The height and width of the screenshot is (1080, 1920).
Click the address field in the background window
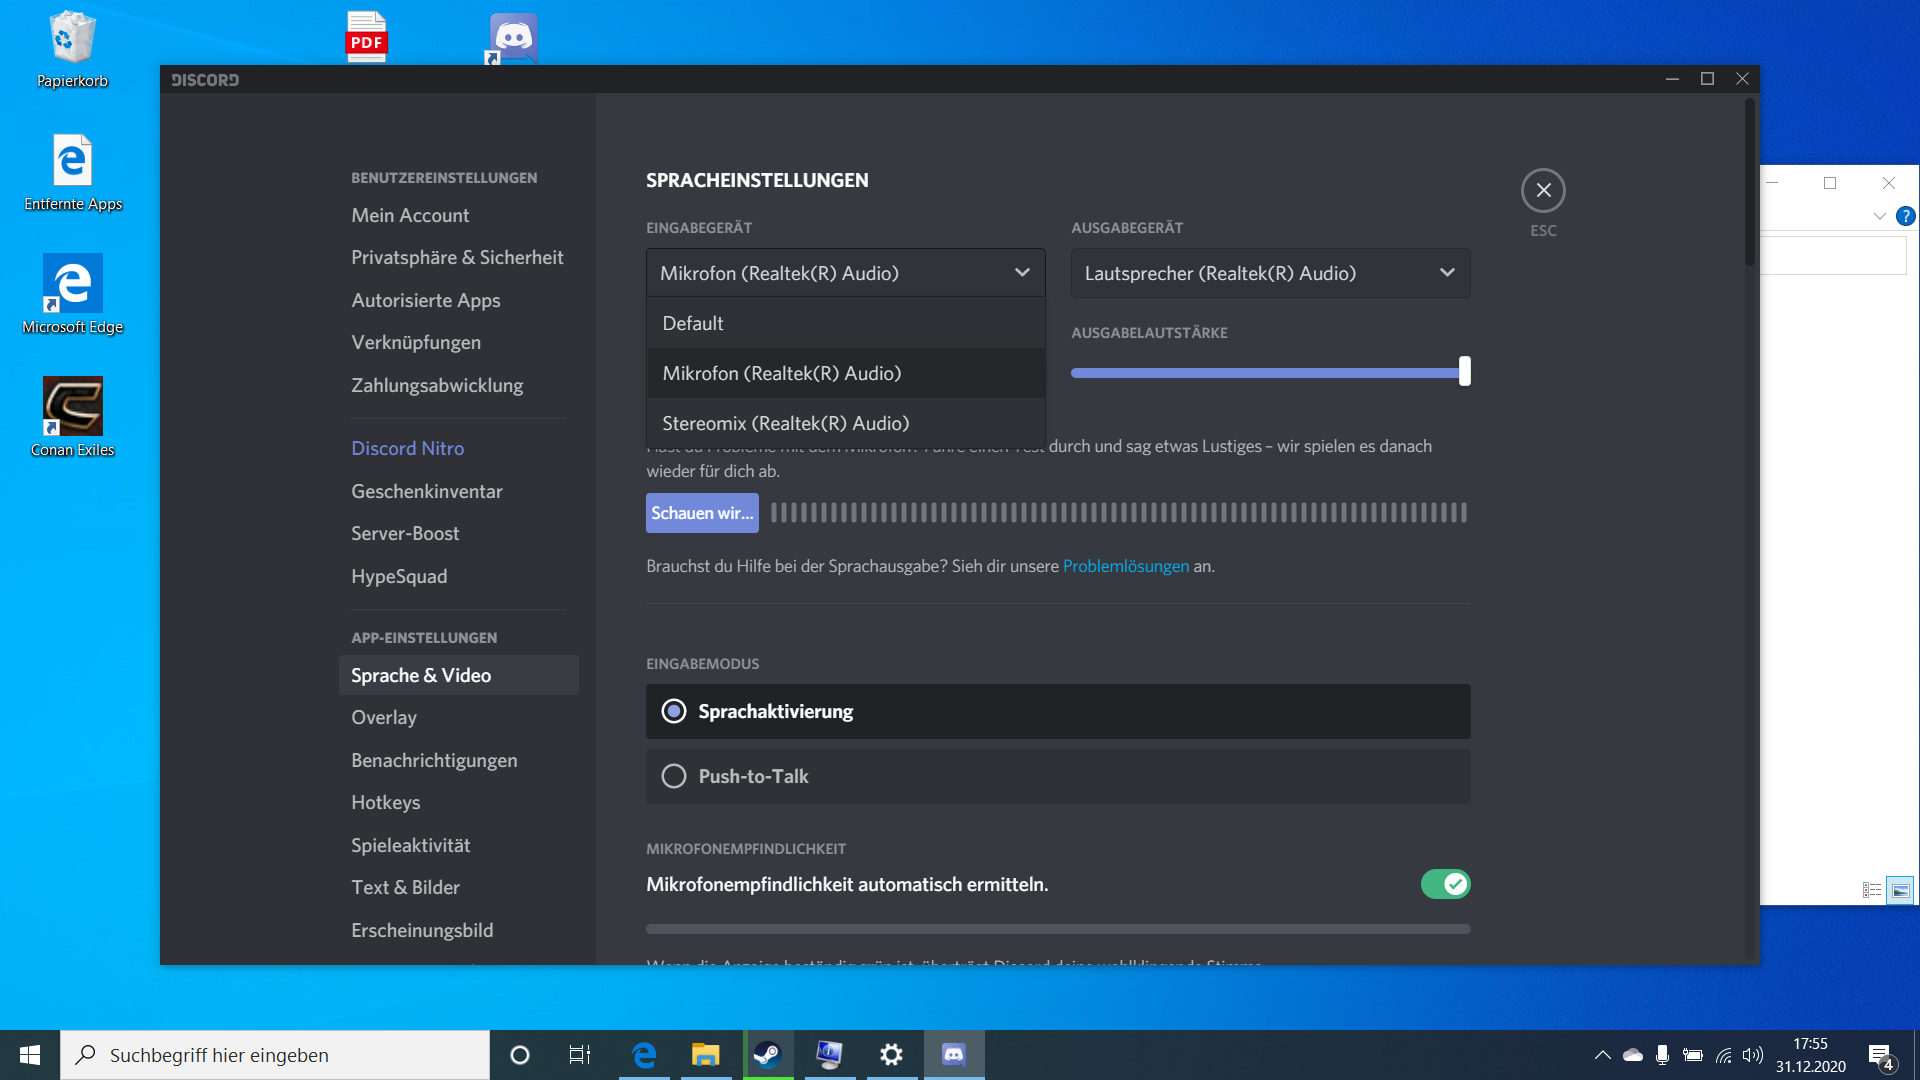point(1834,255)
